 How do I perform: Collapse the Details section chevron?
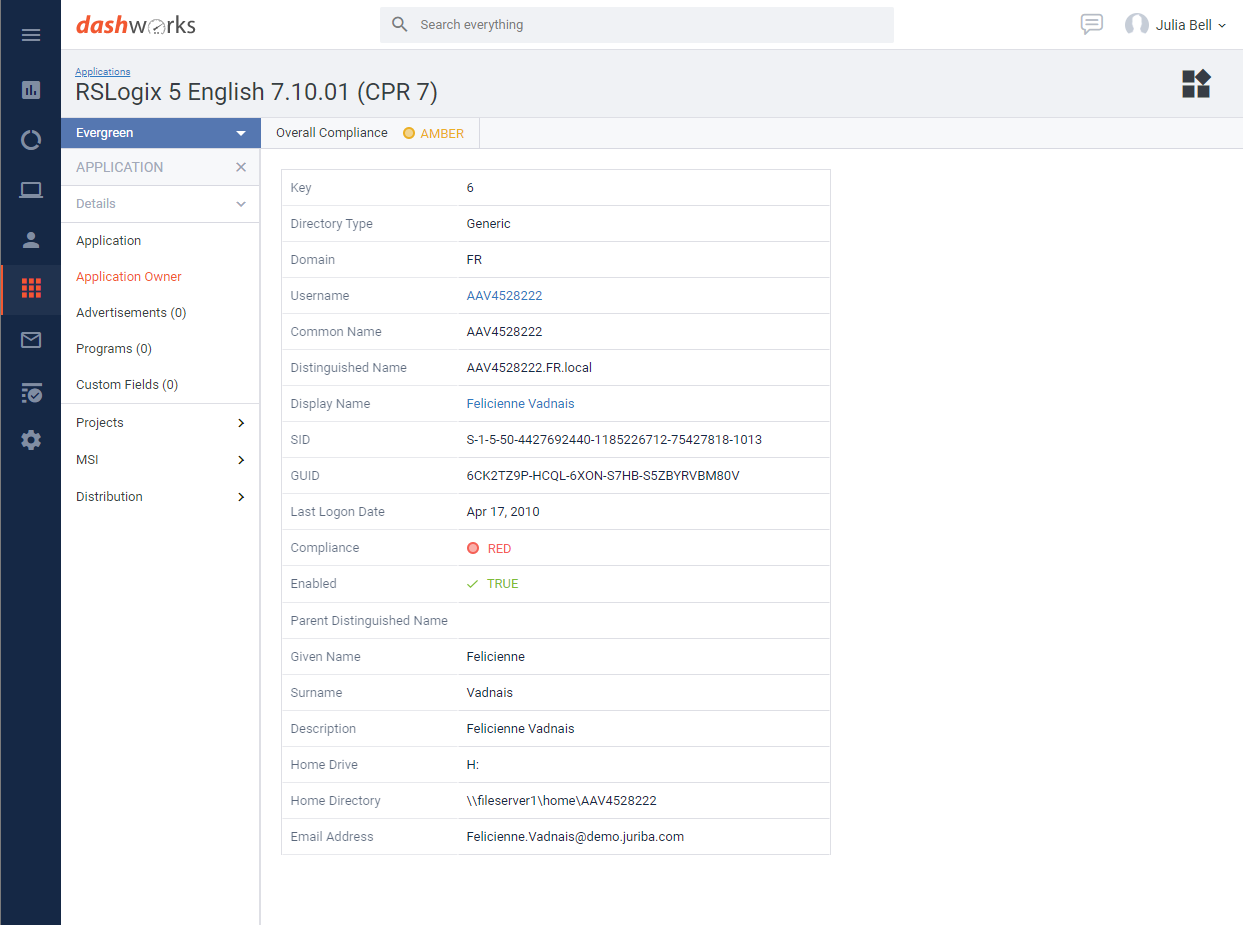pyautogui.click(x=241, y=204)
